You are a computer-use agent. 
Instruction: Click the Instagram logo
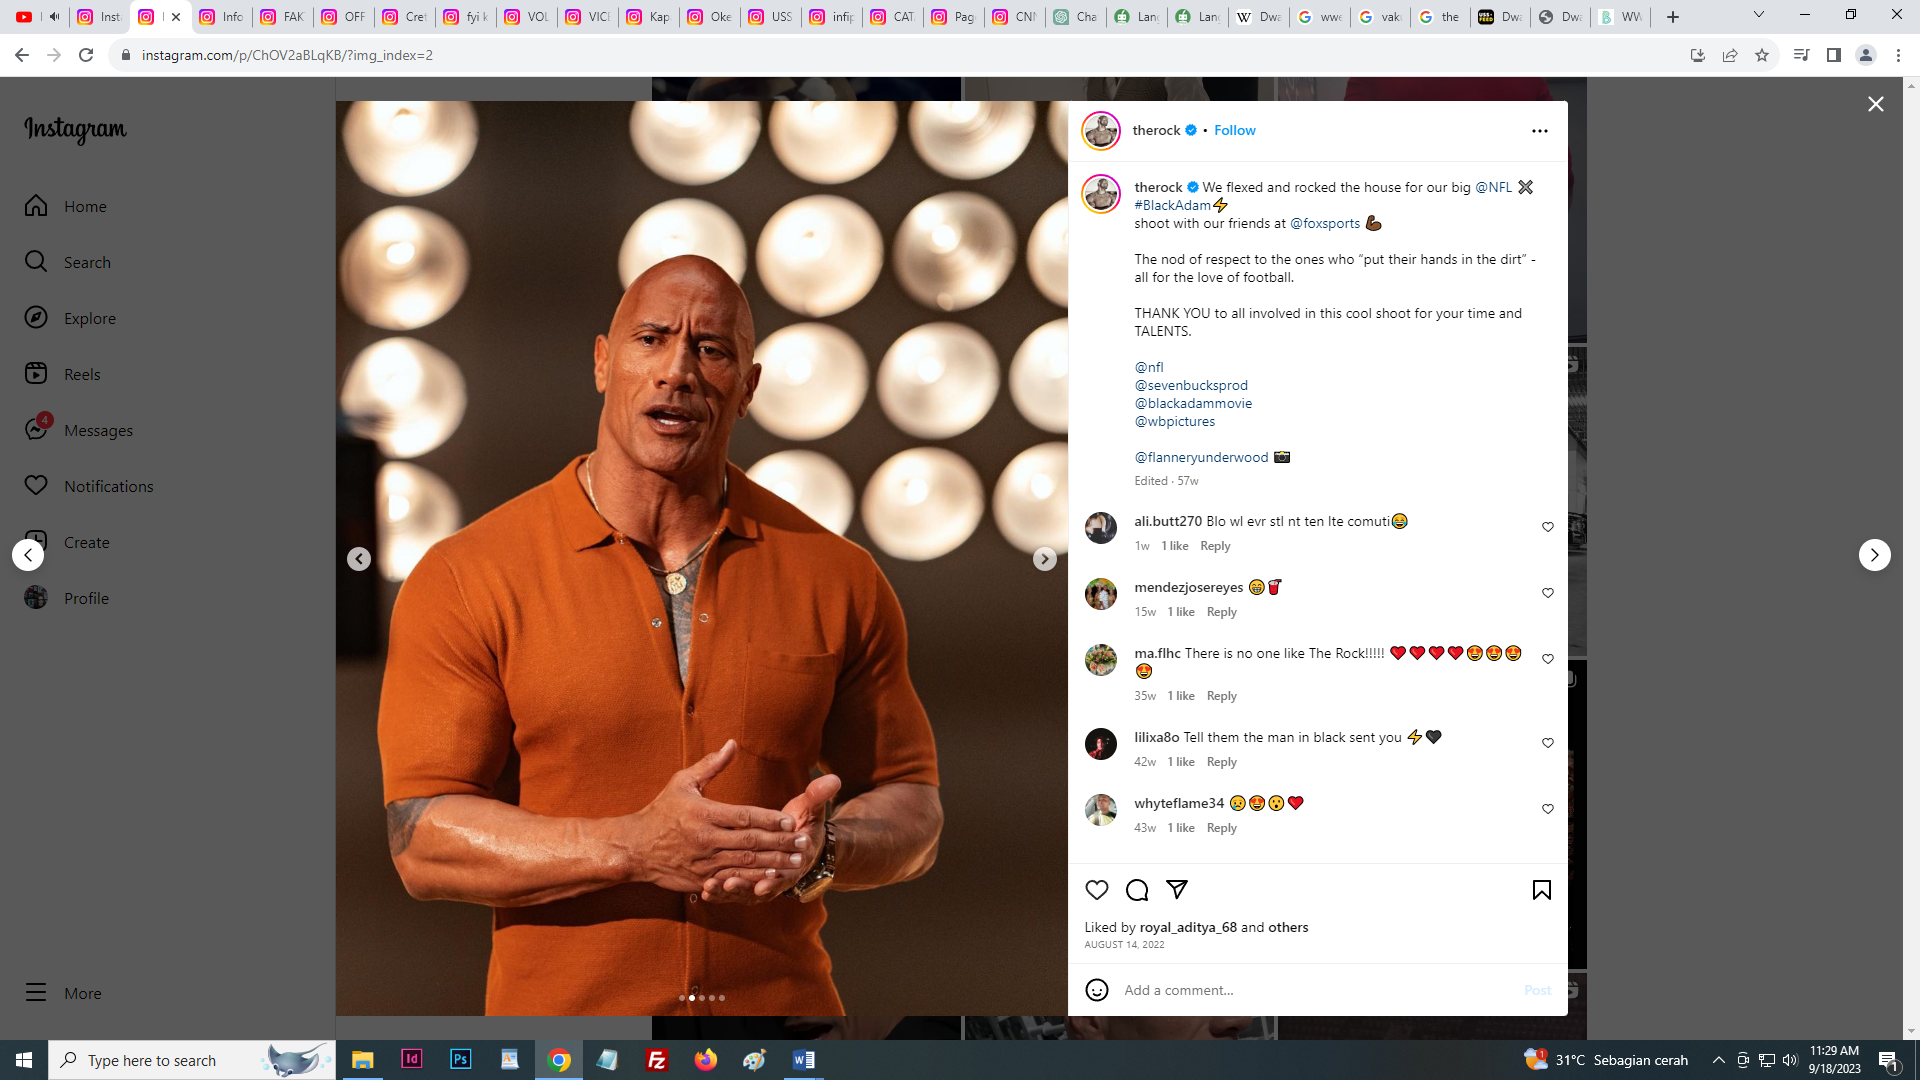pos(75,130)
